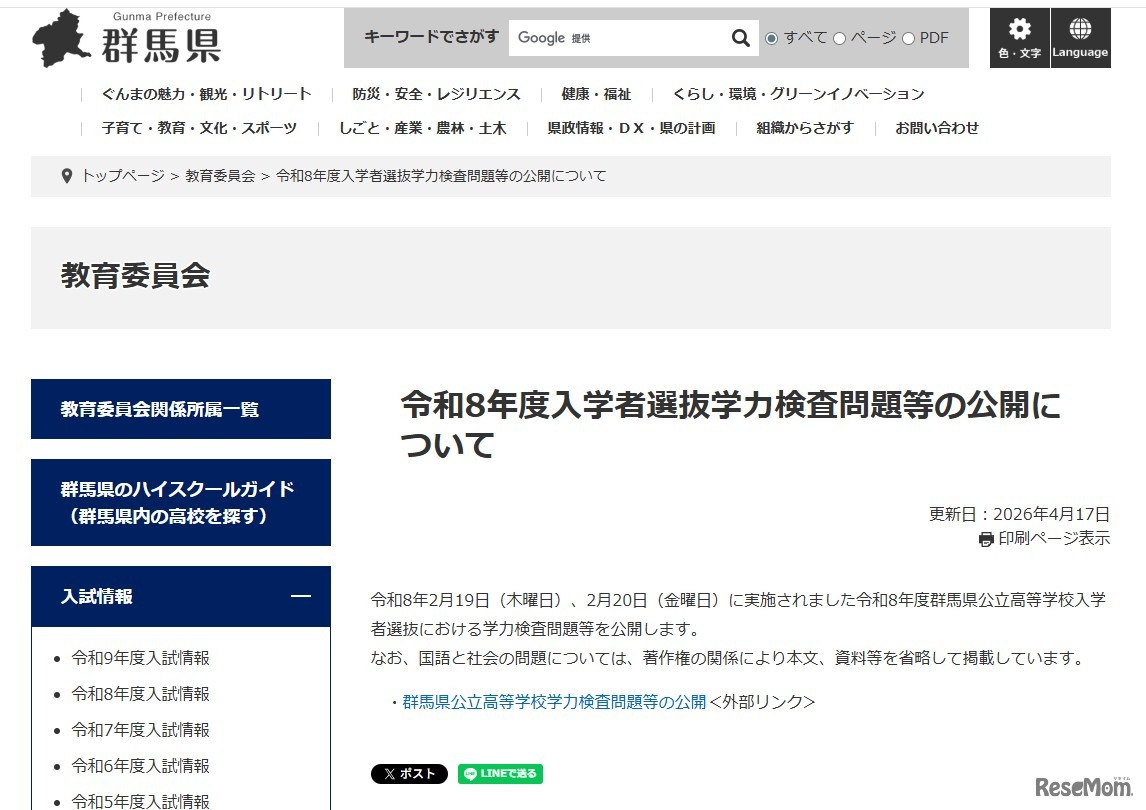The height and width of the screenshot is (810, 1146).
Task: Open the お問い合わせ menu item
Action: [x=936, y=128]
